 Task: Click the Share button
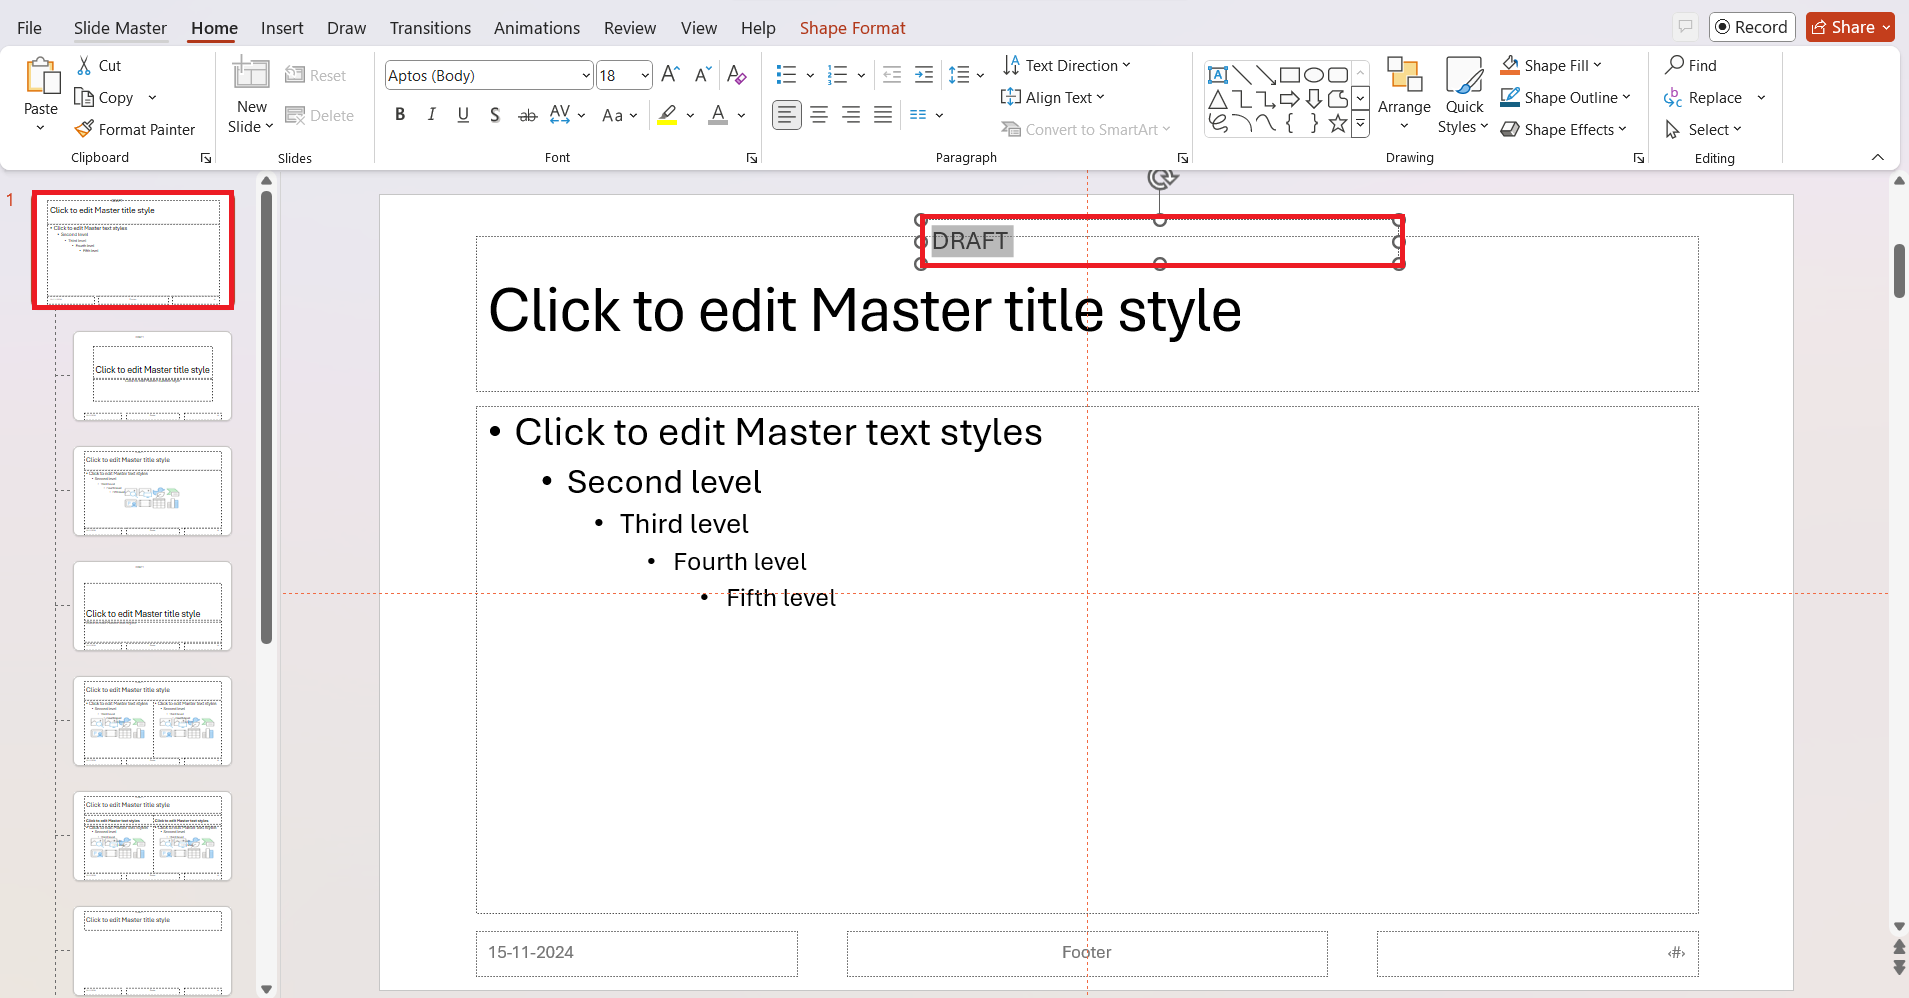pos(1850,27)
